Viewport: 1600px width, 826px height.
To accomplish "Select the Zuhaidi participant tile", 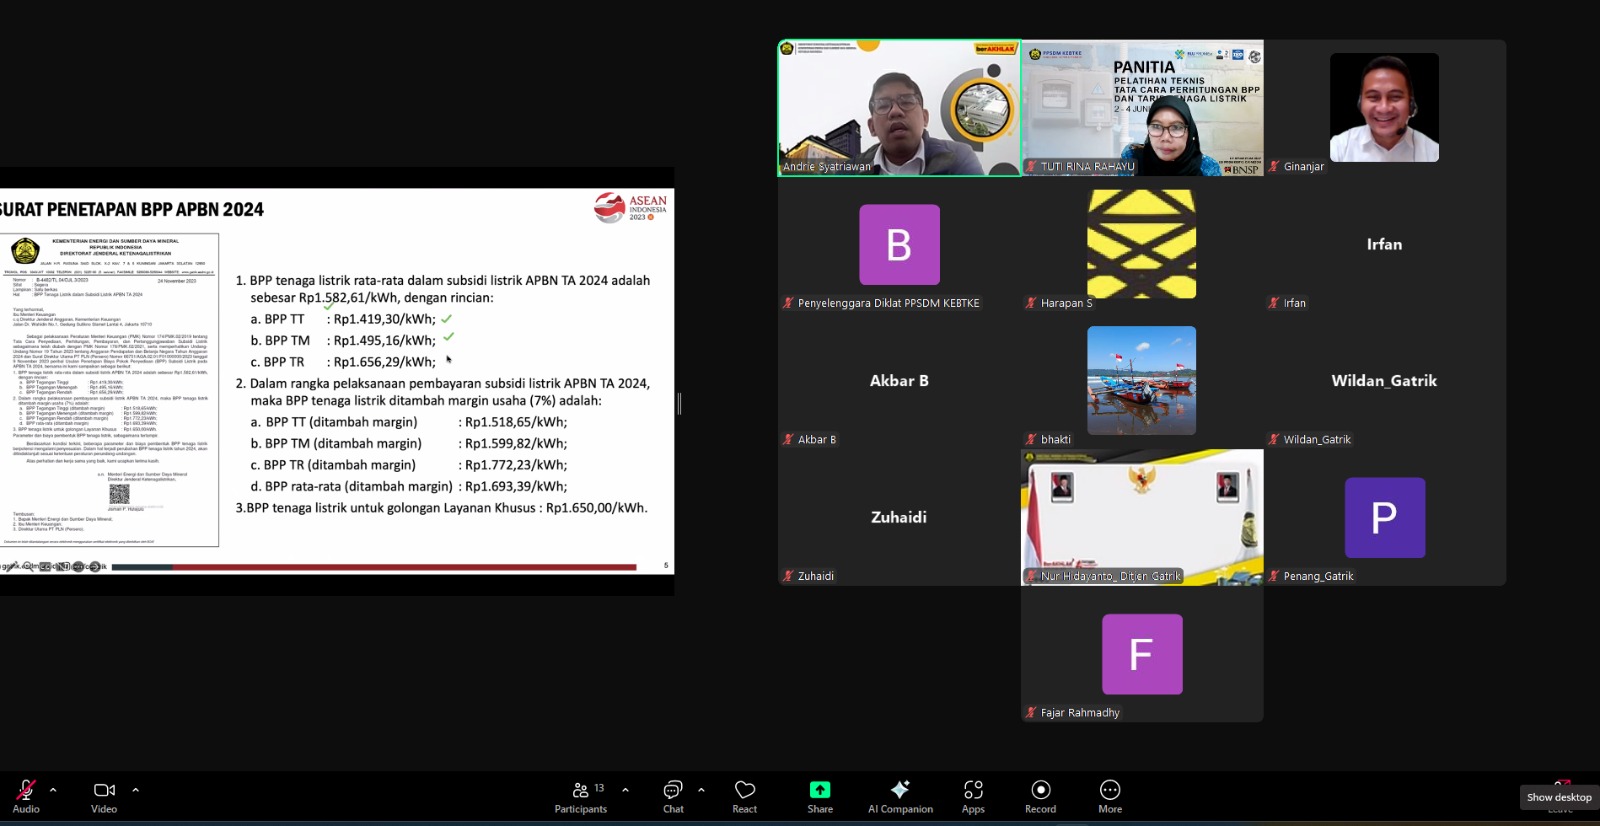I will coord(899,517).
